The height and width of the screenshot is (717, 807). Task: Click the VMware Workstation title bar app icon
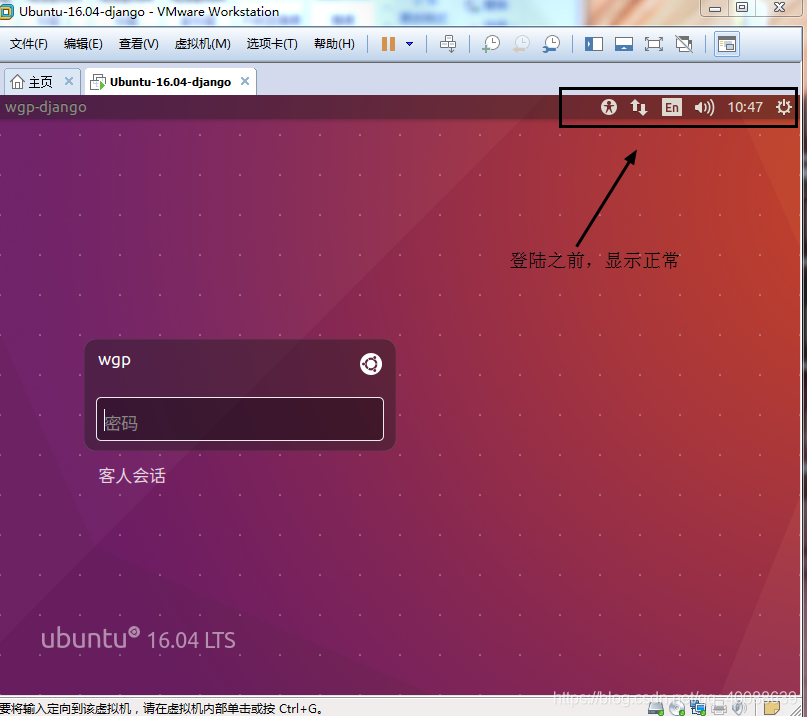click(6, 11)
